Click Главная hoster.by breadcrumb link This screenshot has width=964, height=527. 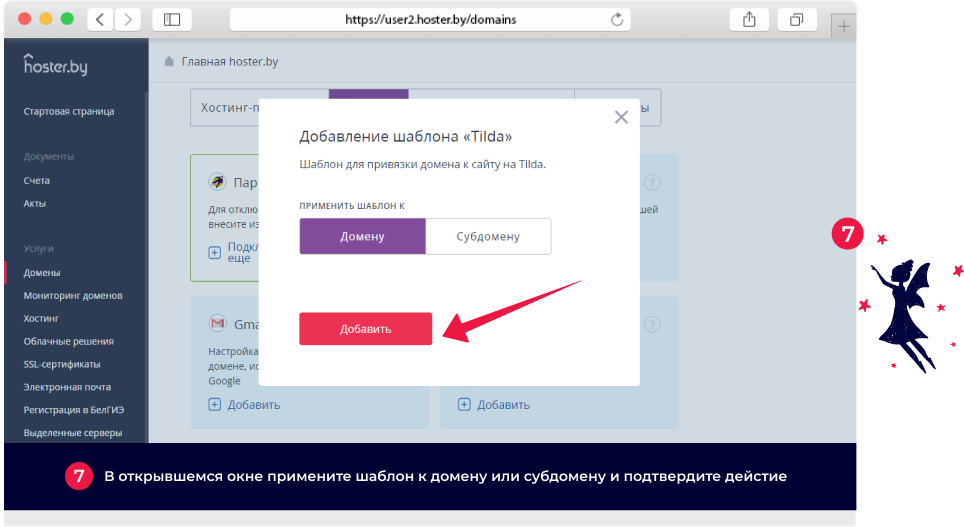pyautogui.click(x=230, y=61)
